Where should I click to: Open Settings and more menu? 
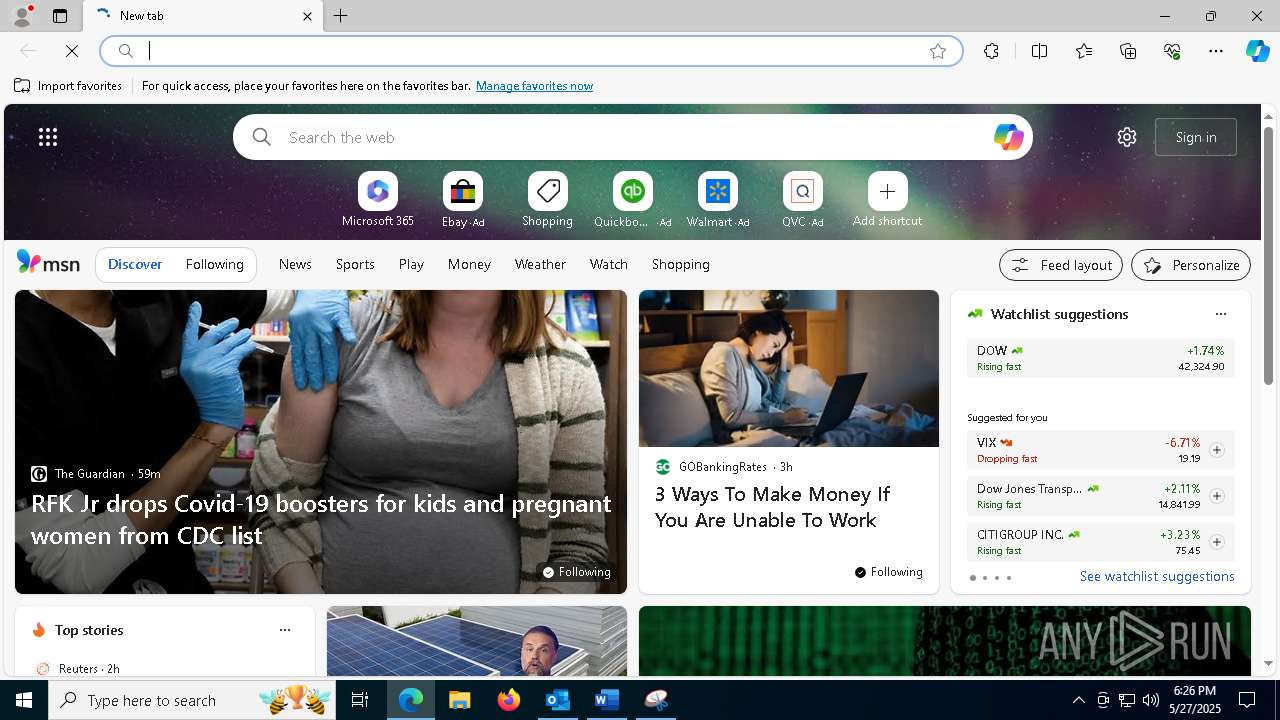[1216, 51]
